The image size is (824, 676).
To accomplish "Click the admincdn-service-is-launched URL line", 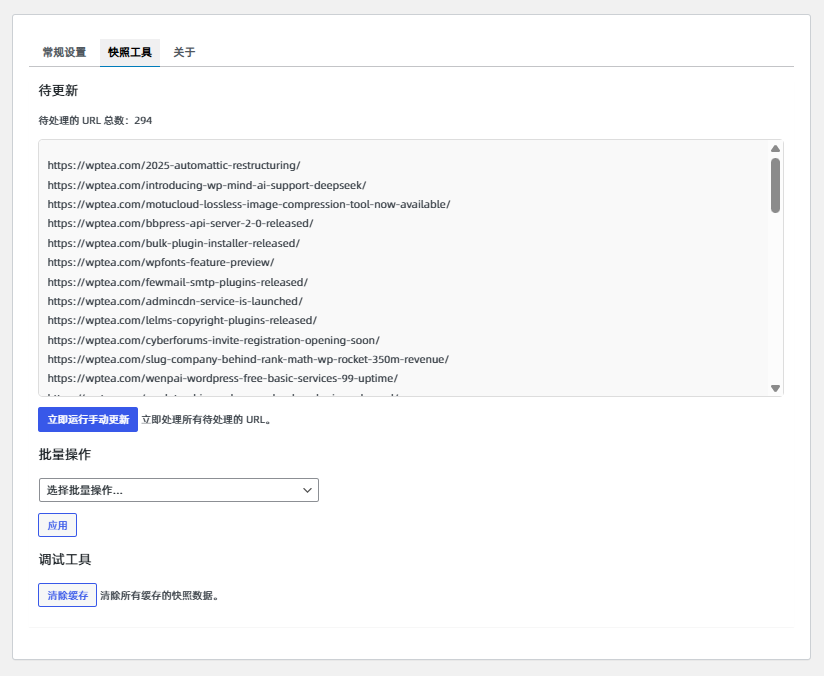I will 175,301.
